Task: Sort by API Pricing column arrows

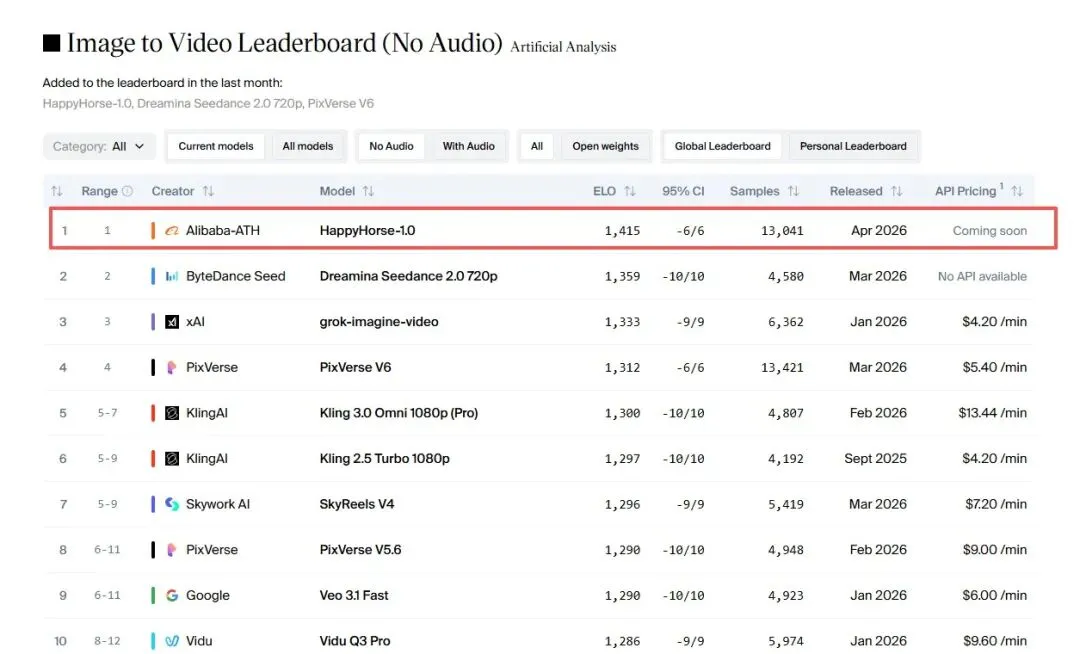Action: pos(1017,191)
